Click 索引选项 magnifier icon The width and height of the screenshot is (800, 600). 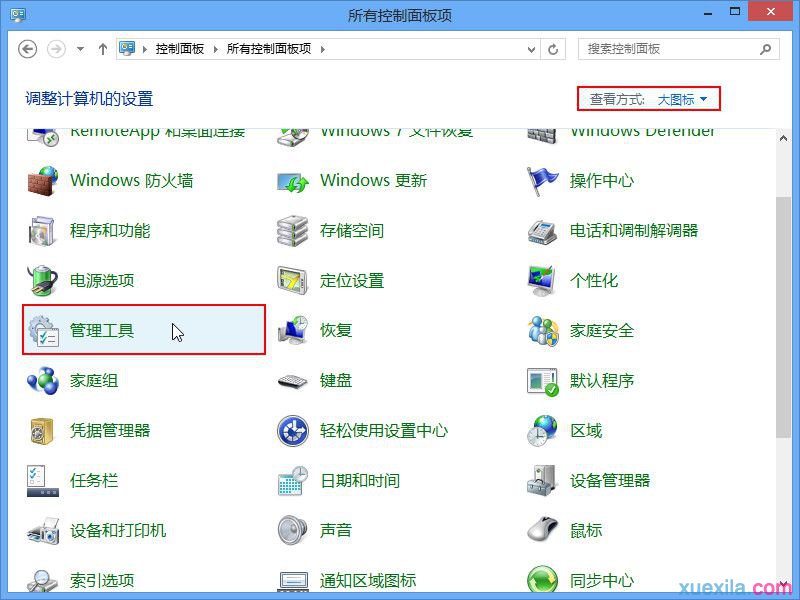pos(43,581)
